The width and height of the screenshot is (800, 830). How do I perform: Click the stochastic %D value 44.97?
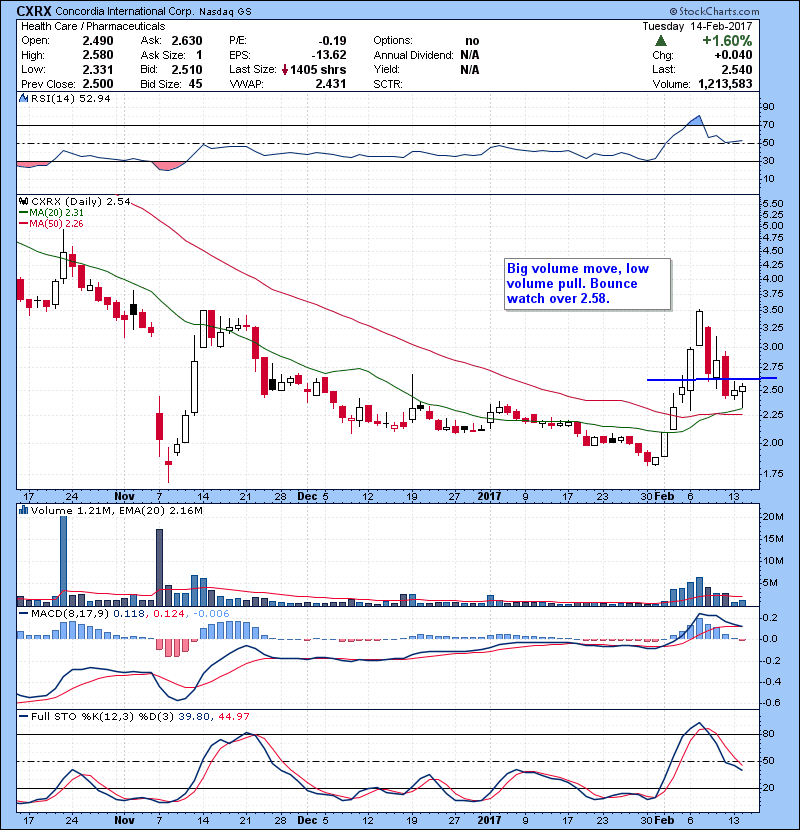coord(233,716)
